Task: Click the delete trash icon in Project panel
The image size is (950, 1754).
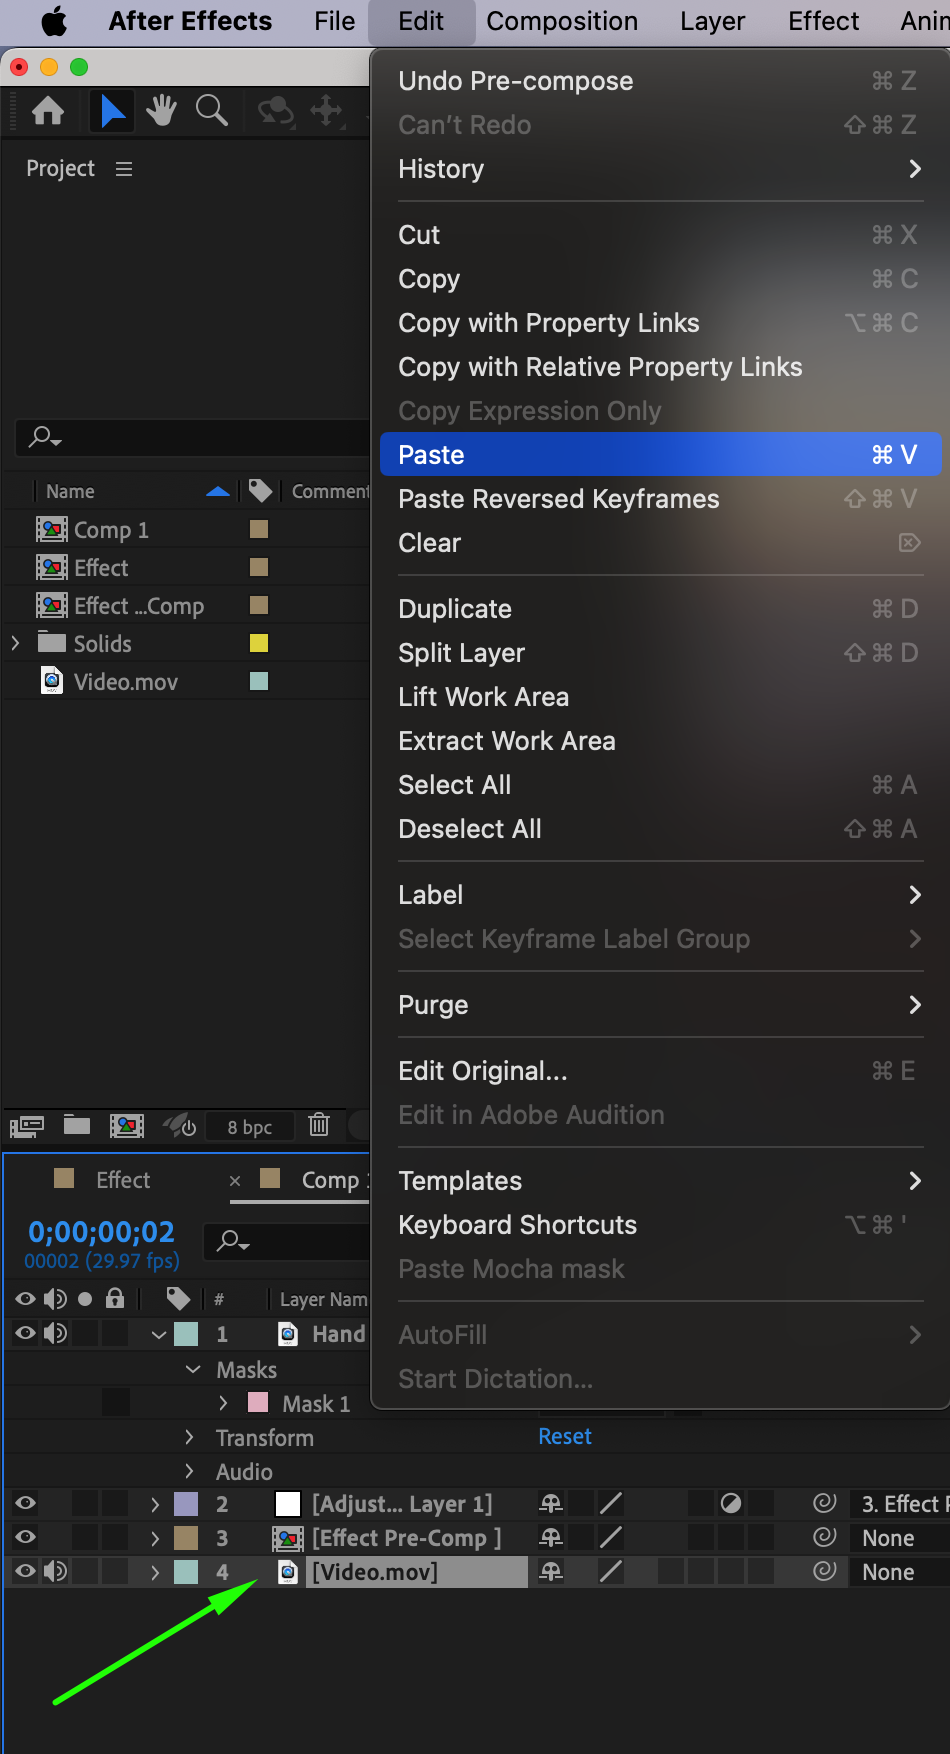Action: tap(319, 1125)
